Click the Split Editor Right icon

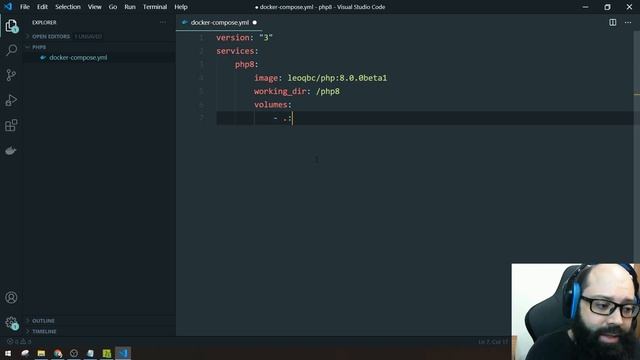point(613,22)
